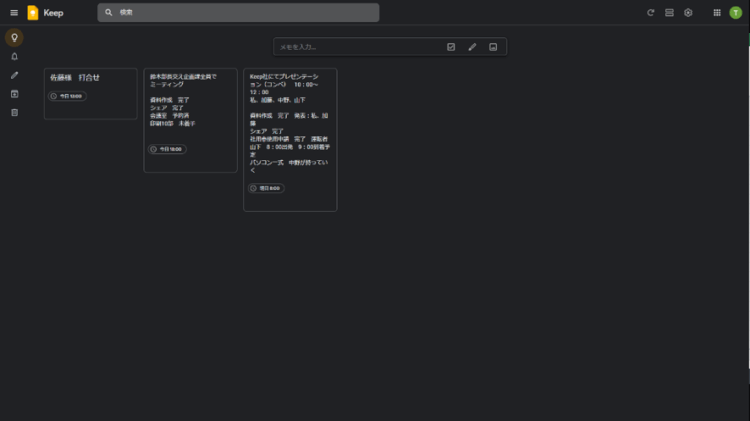Select Notes lightbulb in sidebar

(14, 38)
